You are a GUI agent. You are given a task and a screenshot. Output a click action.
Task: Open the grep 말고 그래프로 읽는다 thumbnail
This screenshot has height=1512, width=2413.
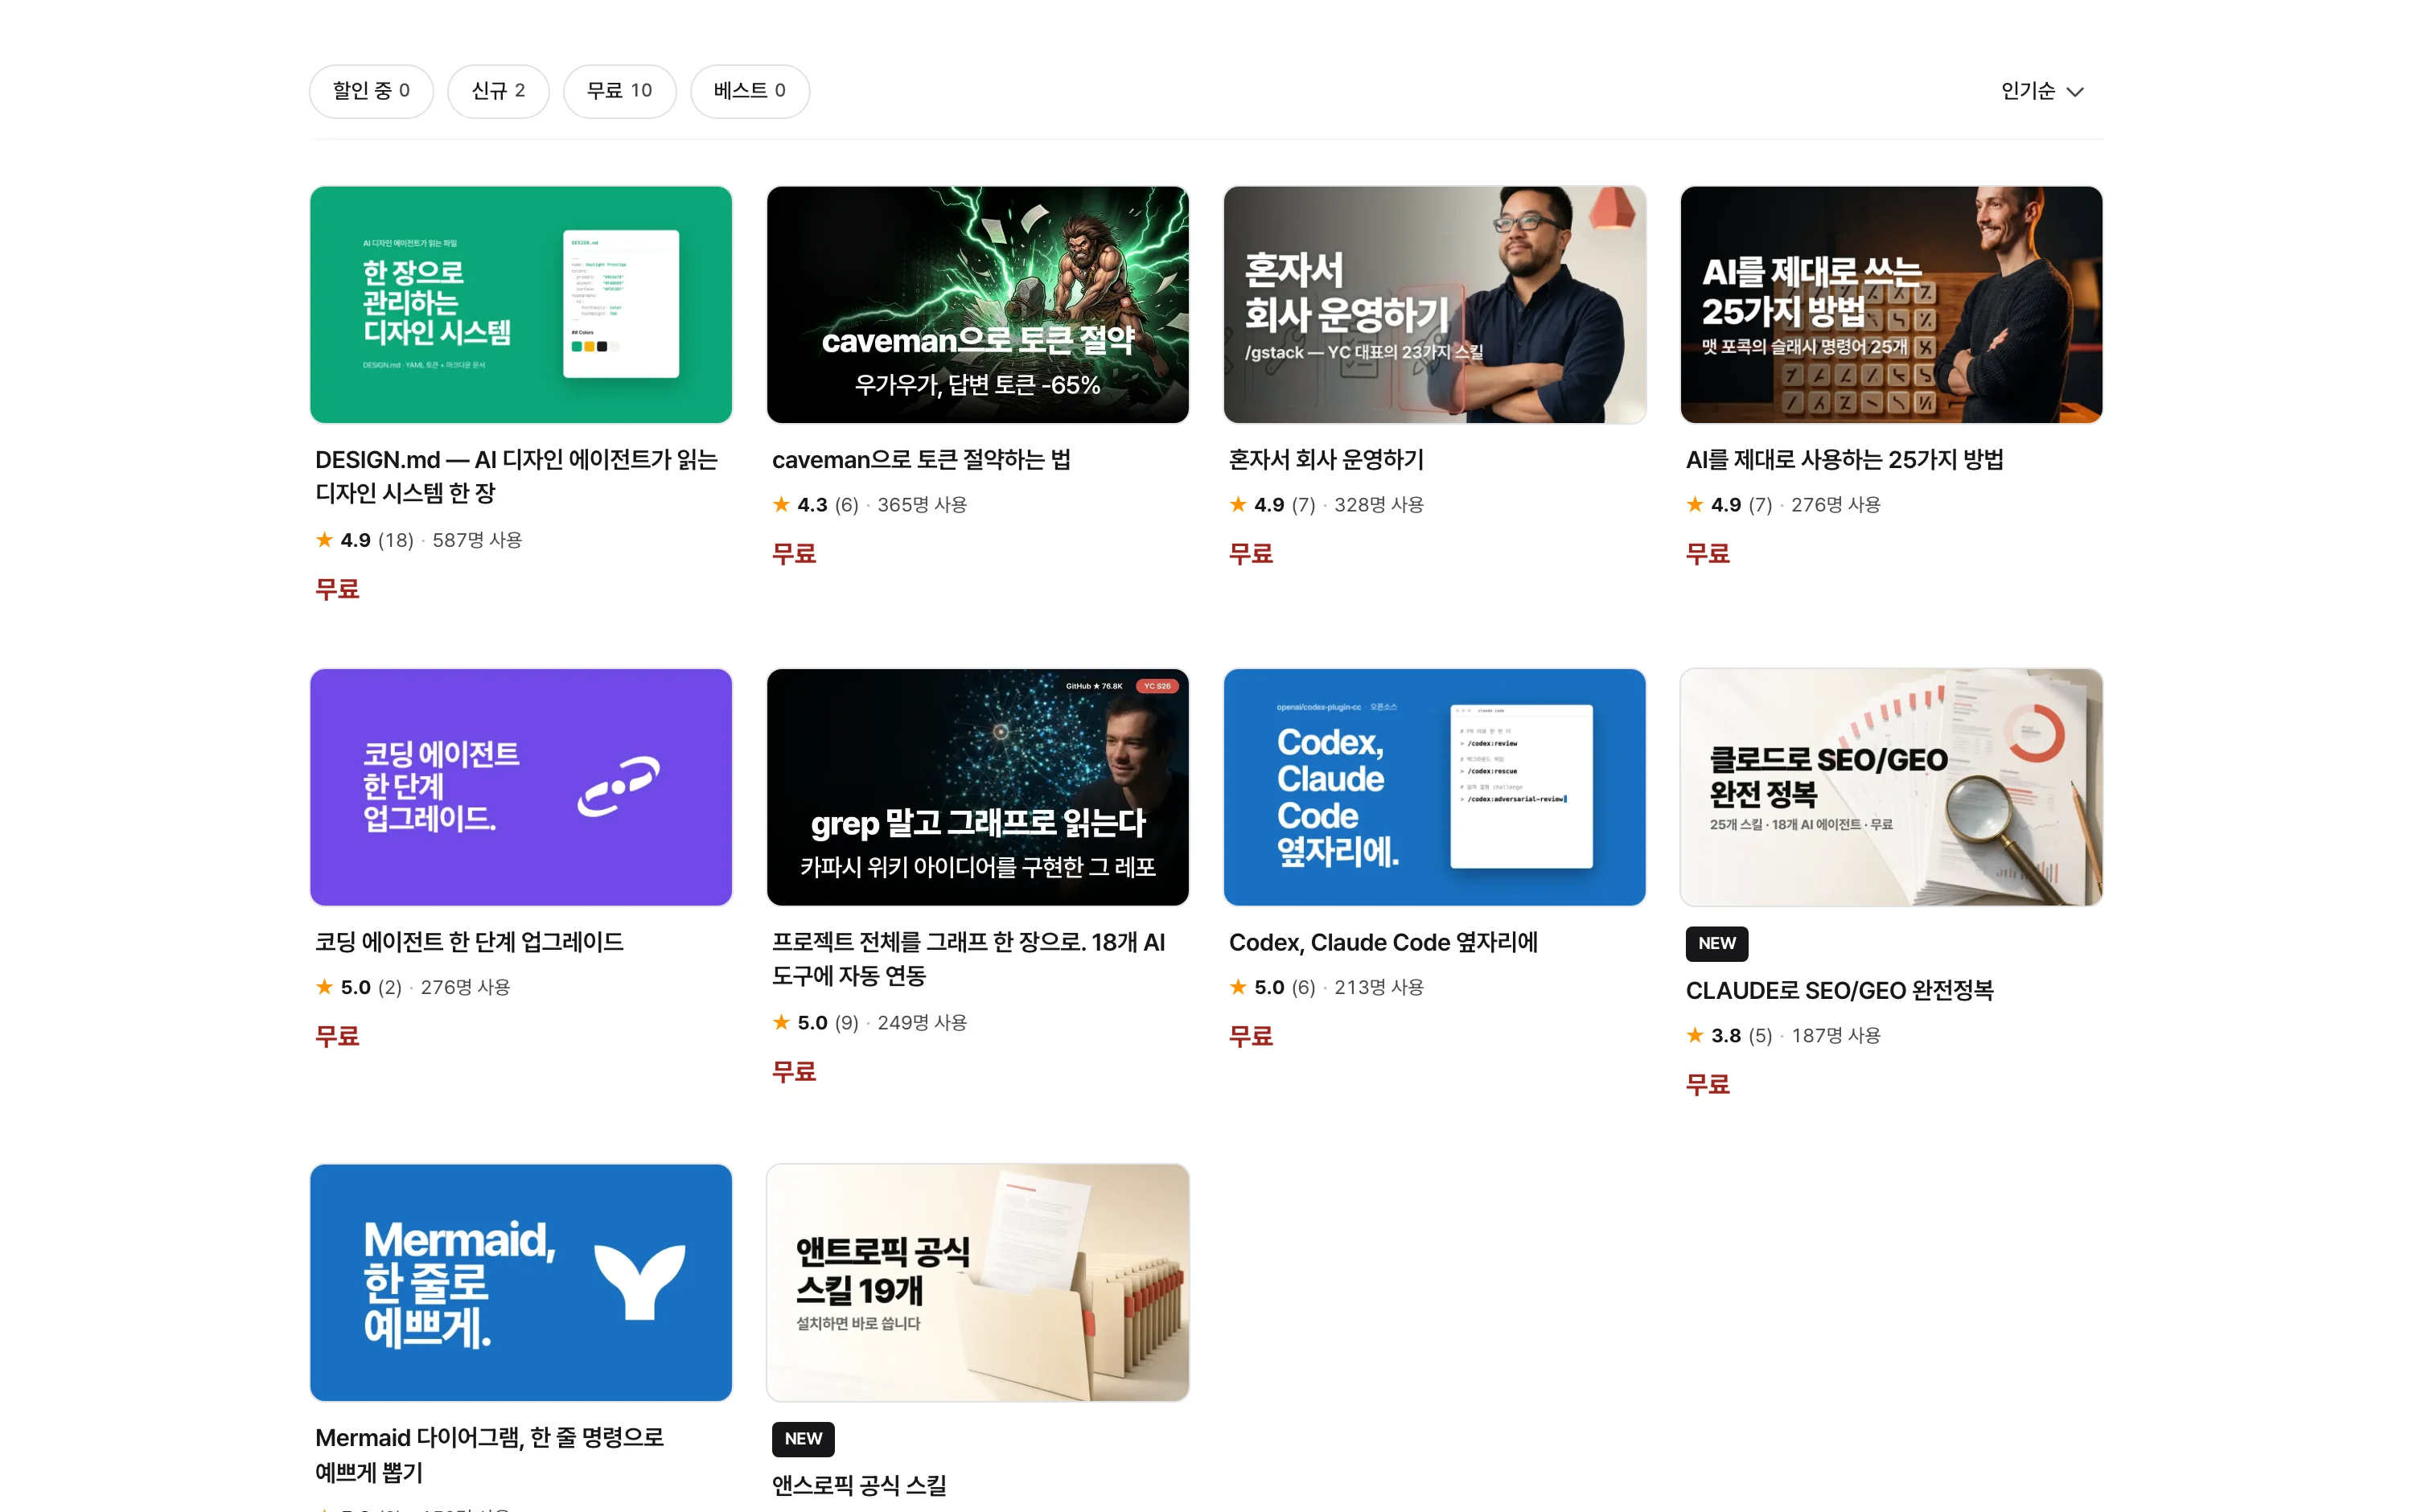[x=977, y=787]
